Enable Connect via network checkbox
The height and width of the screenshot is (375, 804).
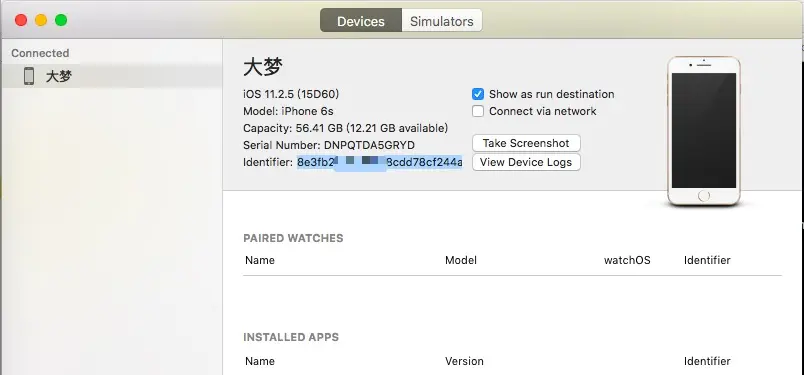point(478,111)
